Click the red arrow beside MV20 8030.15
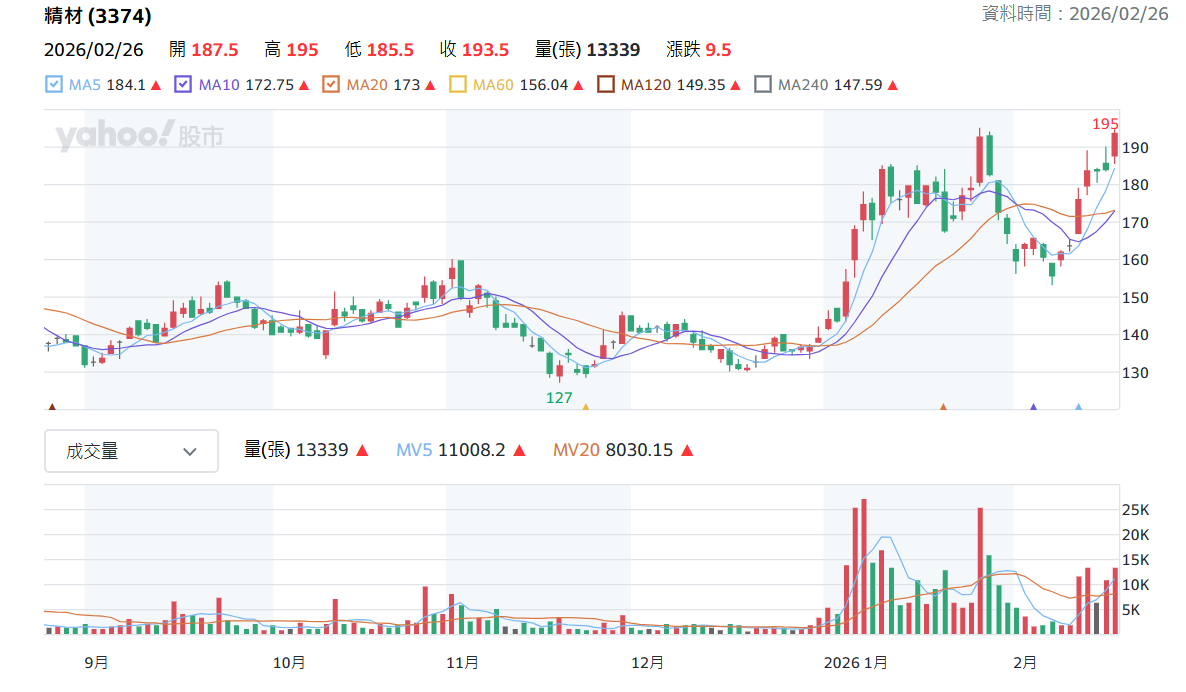1186x692 pixels. coord(687,451)
